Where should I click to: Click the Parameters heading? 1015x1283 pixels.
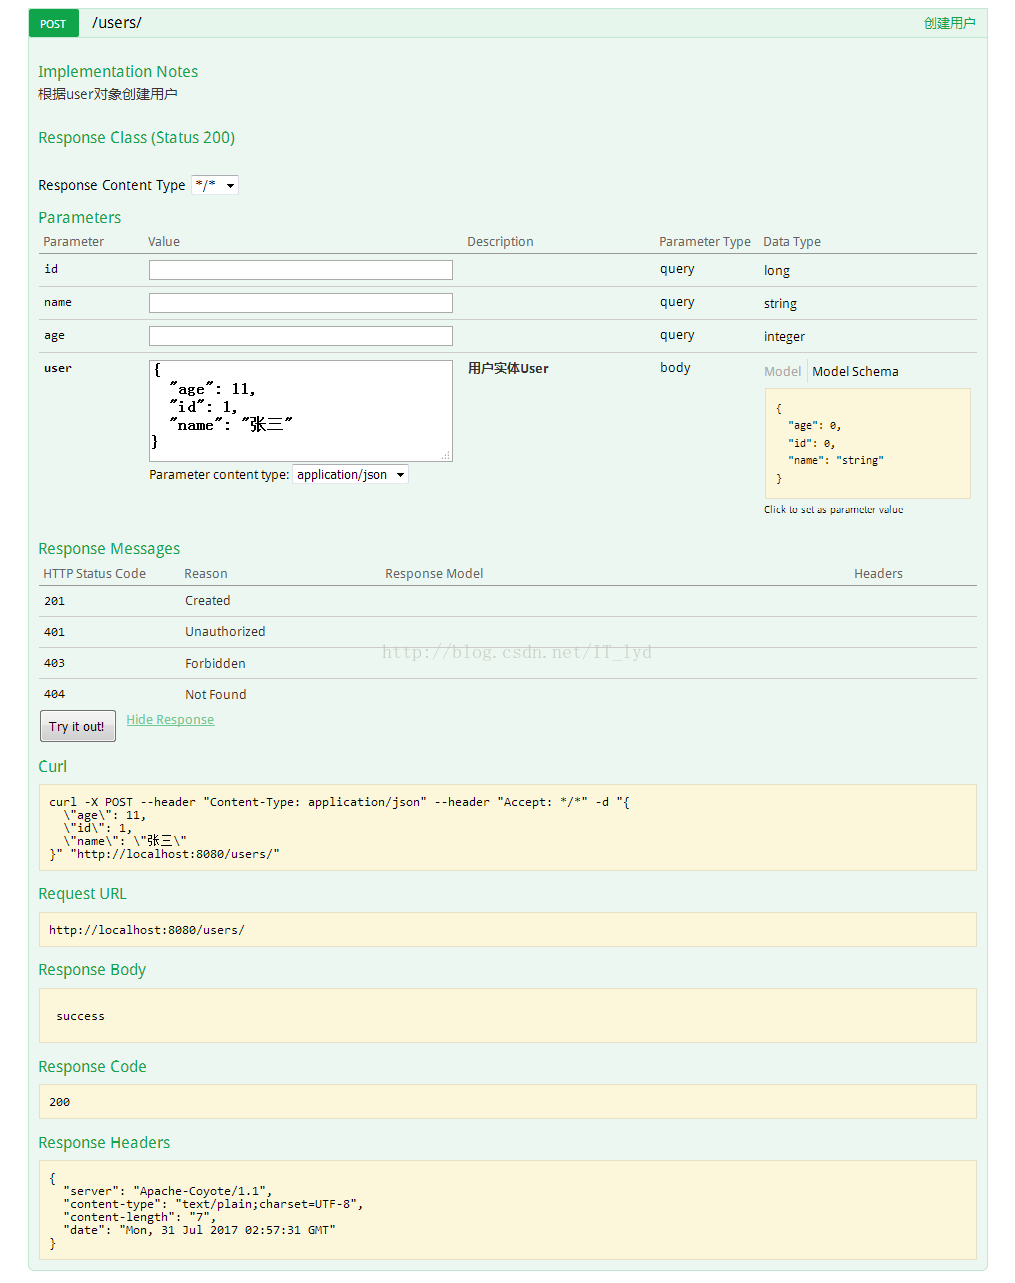pyautogui.click(x=79, y=218)
